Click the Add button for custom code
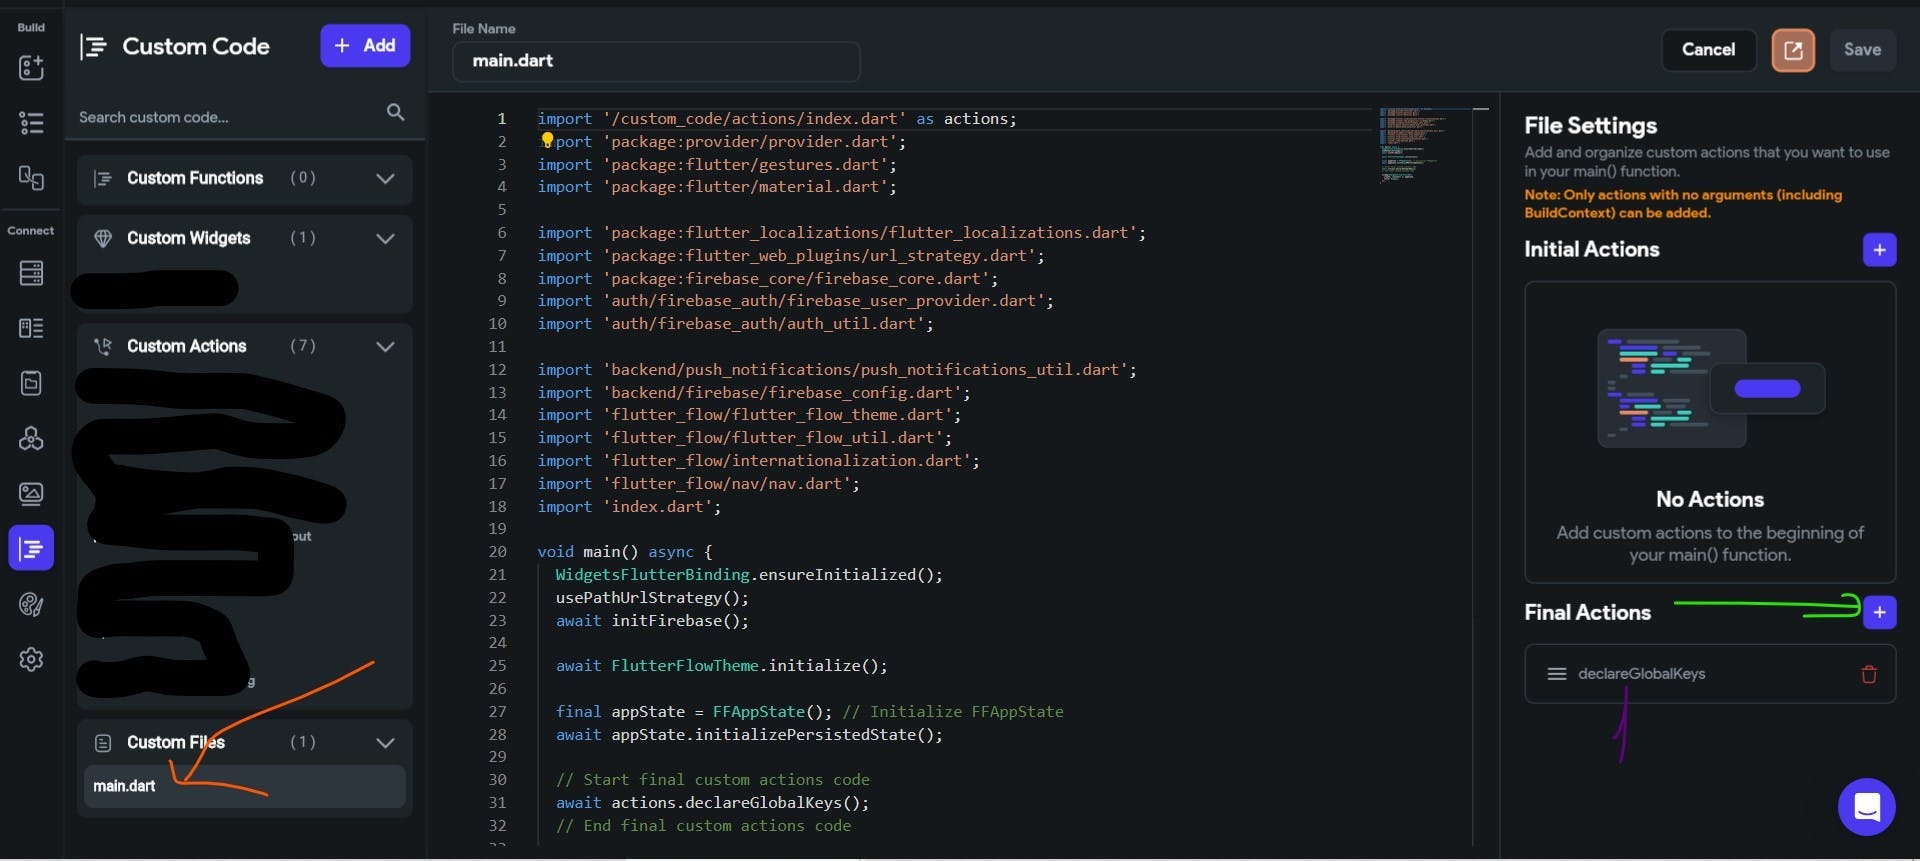The width and height of the screenshot is (1920, 861). [x=365, y=46]
